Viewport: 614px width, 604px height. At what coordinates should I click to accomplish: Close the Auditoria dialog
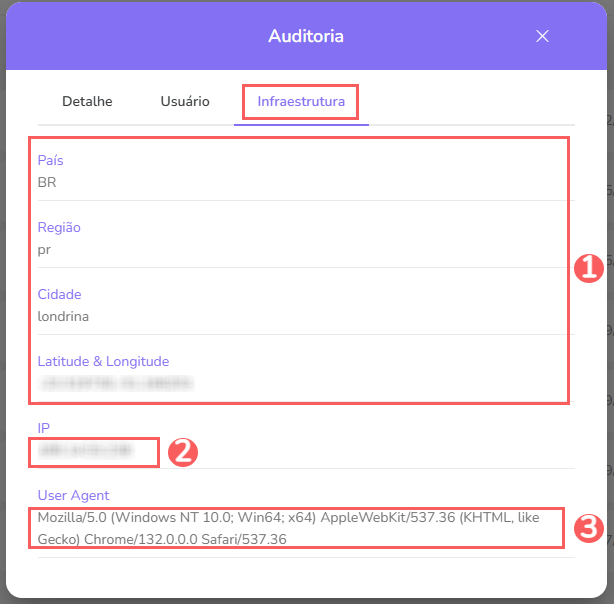pyautogui.click(x=542, y=36)
